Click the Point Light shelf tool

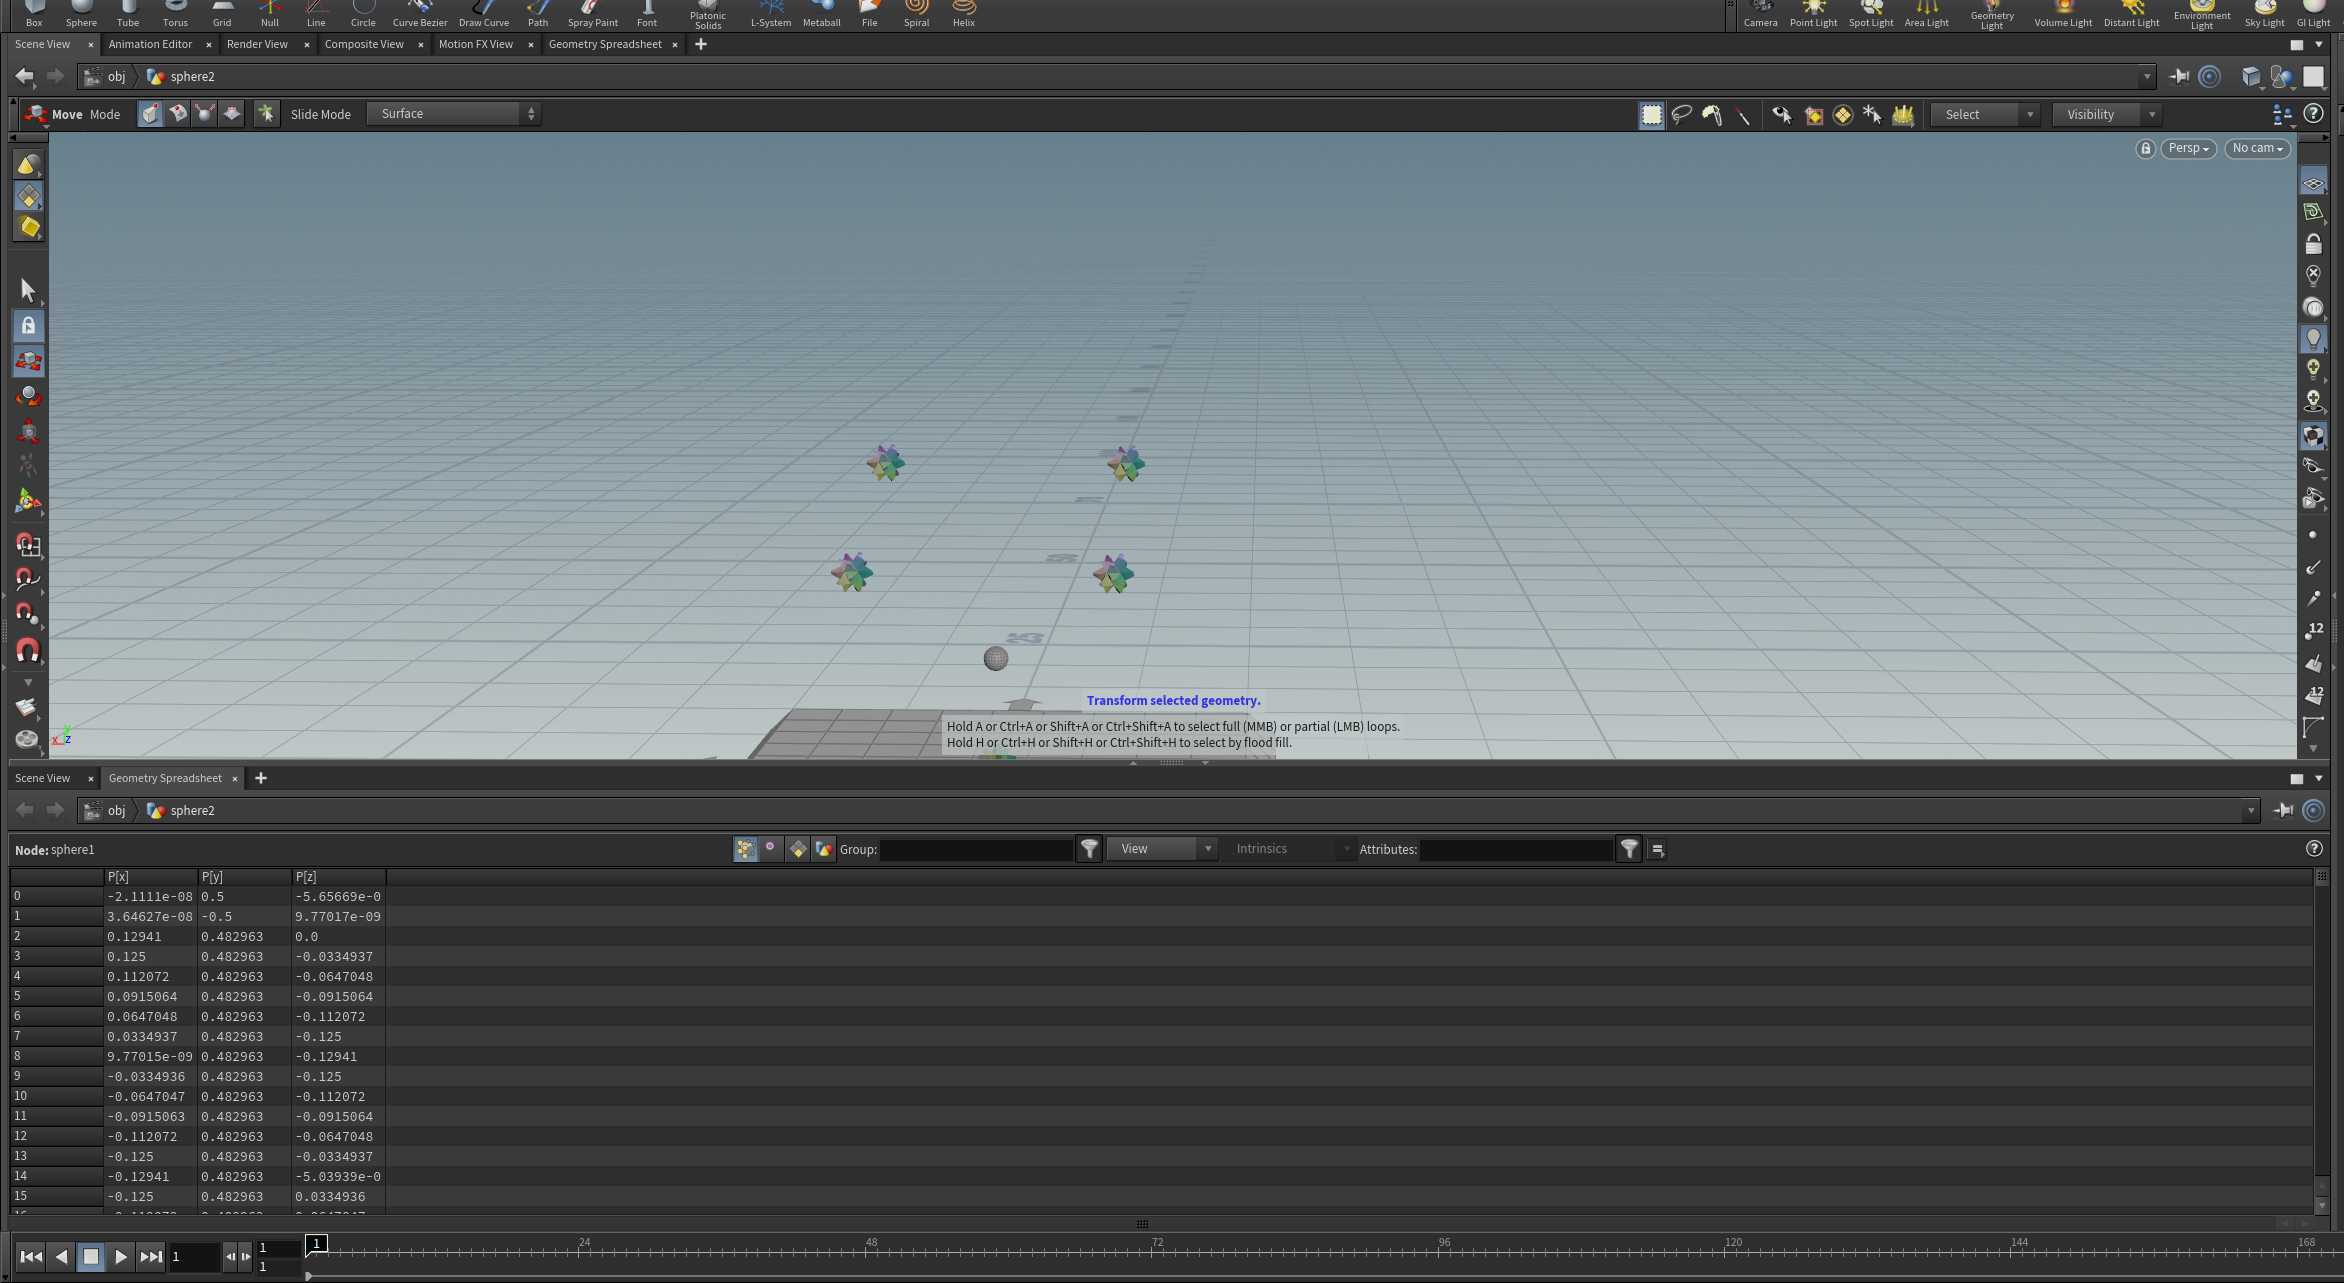pos(1812,14)
